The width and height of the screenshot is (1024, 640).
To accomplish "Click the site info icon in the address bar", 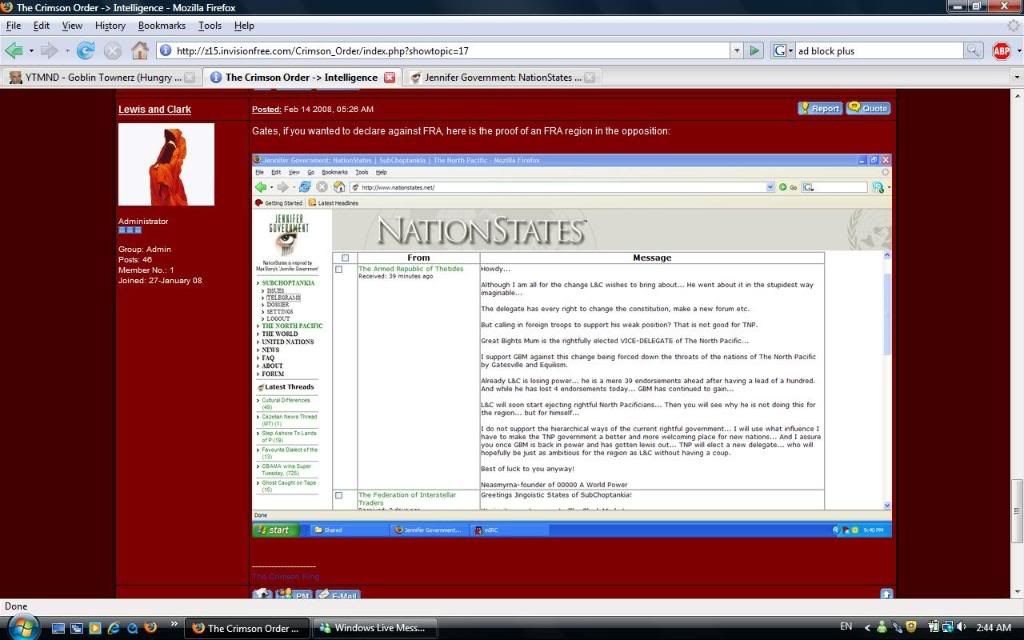I will [x=165, y=50].
